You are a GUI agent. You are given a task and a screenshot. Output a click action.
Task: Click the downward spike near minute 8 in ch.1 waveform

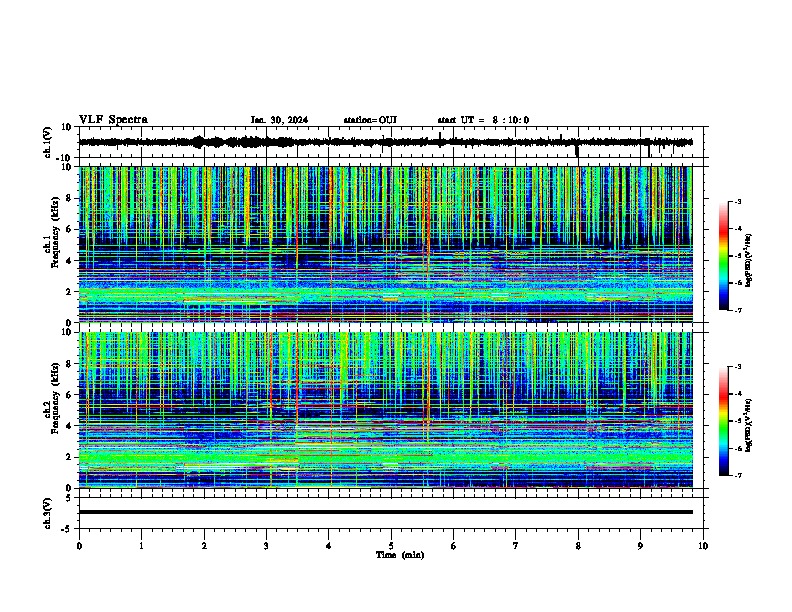(x=577, y=150)
